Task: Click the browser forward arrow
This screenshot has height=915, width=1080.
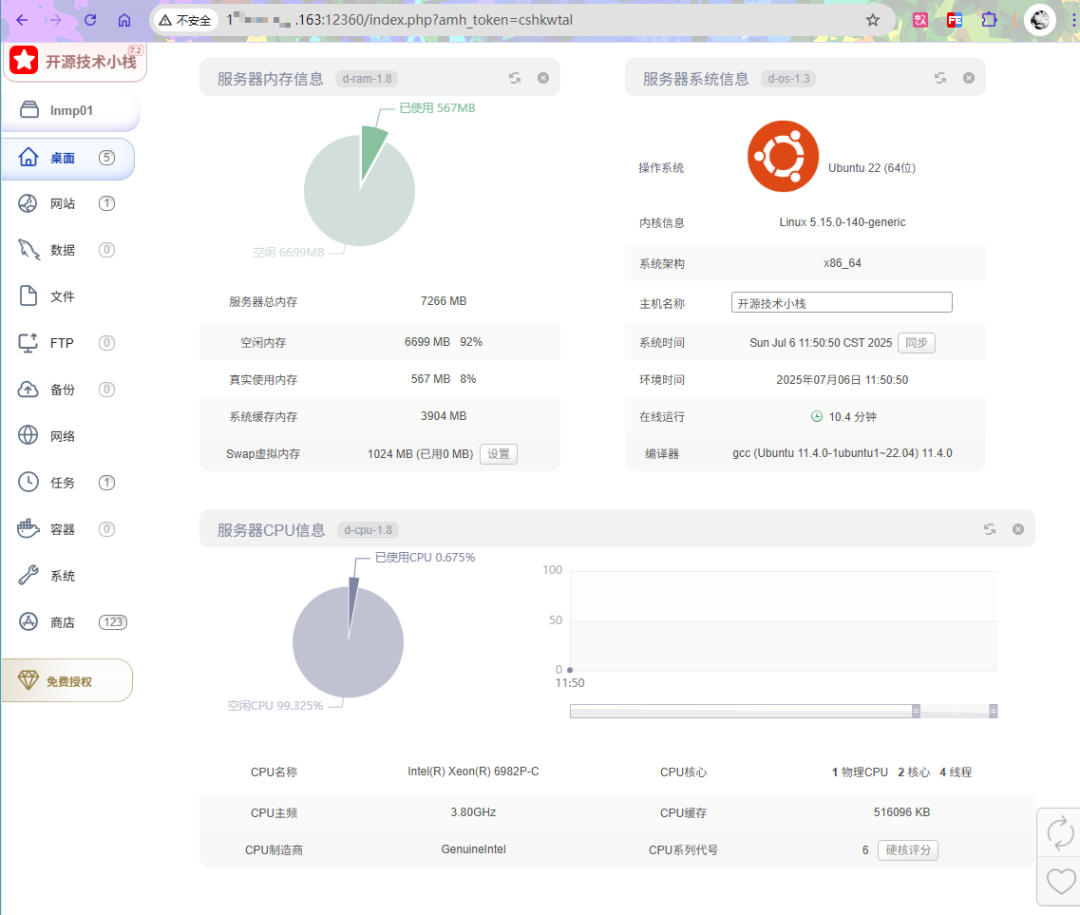Action: (x=55, y=20)
